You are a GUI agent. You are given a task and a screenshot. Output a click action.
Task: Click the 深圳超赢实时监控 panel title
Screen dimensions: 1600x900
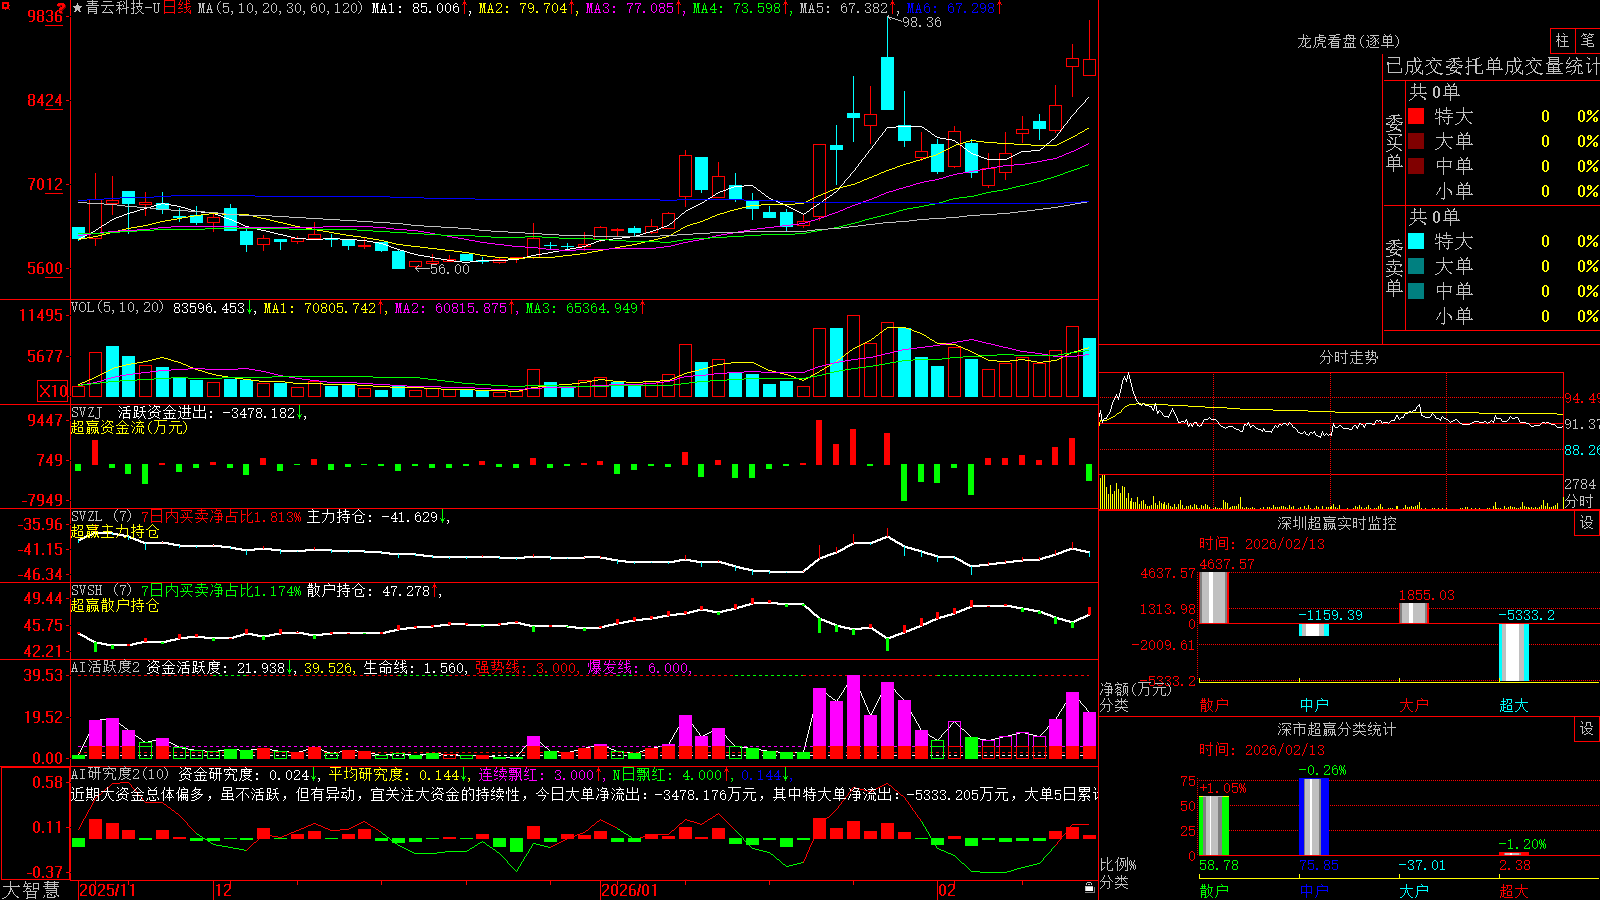[1337, 523]
